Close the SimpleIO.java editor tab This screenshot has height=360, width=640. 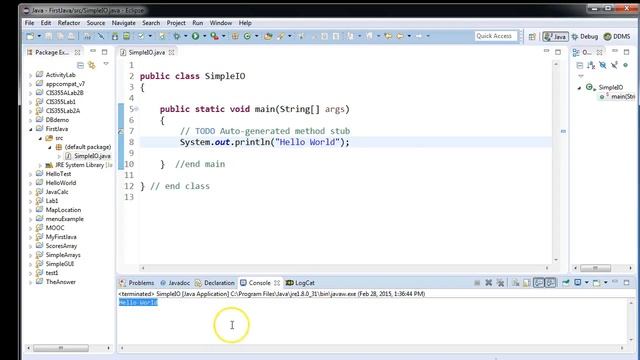171,52
